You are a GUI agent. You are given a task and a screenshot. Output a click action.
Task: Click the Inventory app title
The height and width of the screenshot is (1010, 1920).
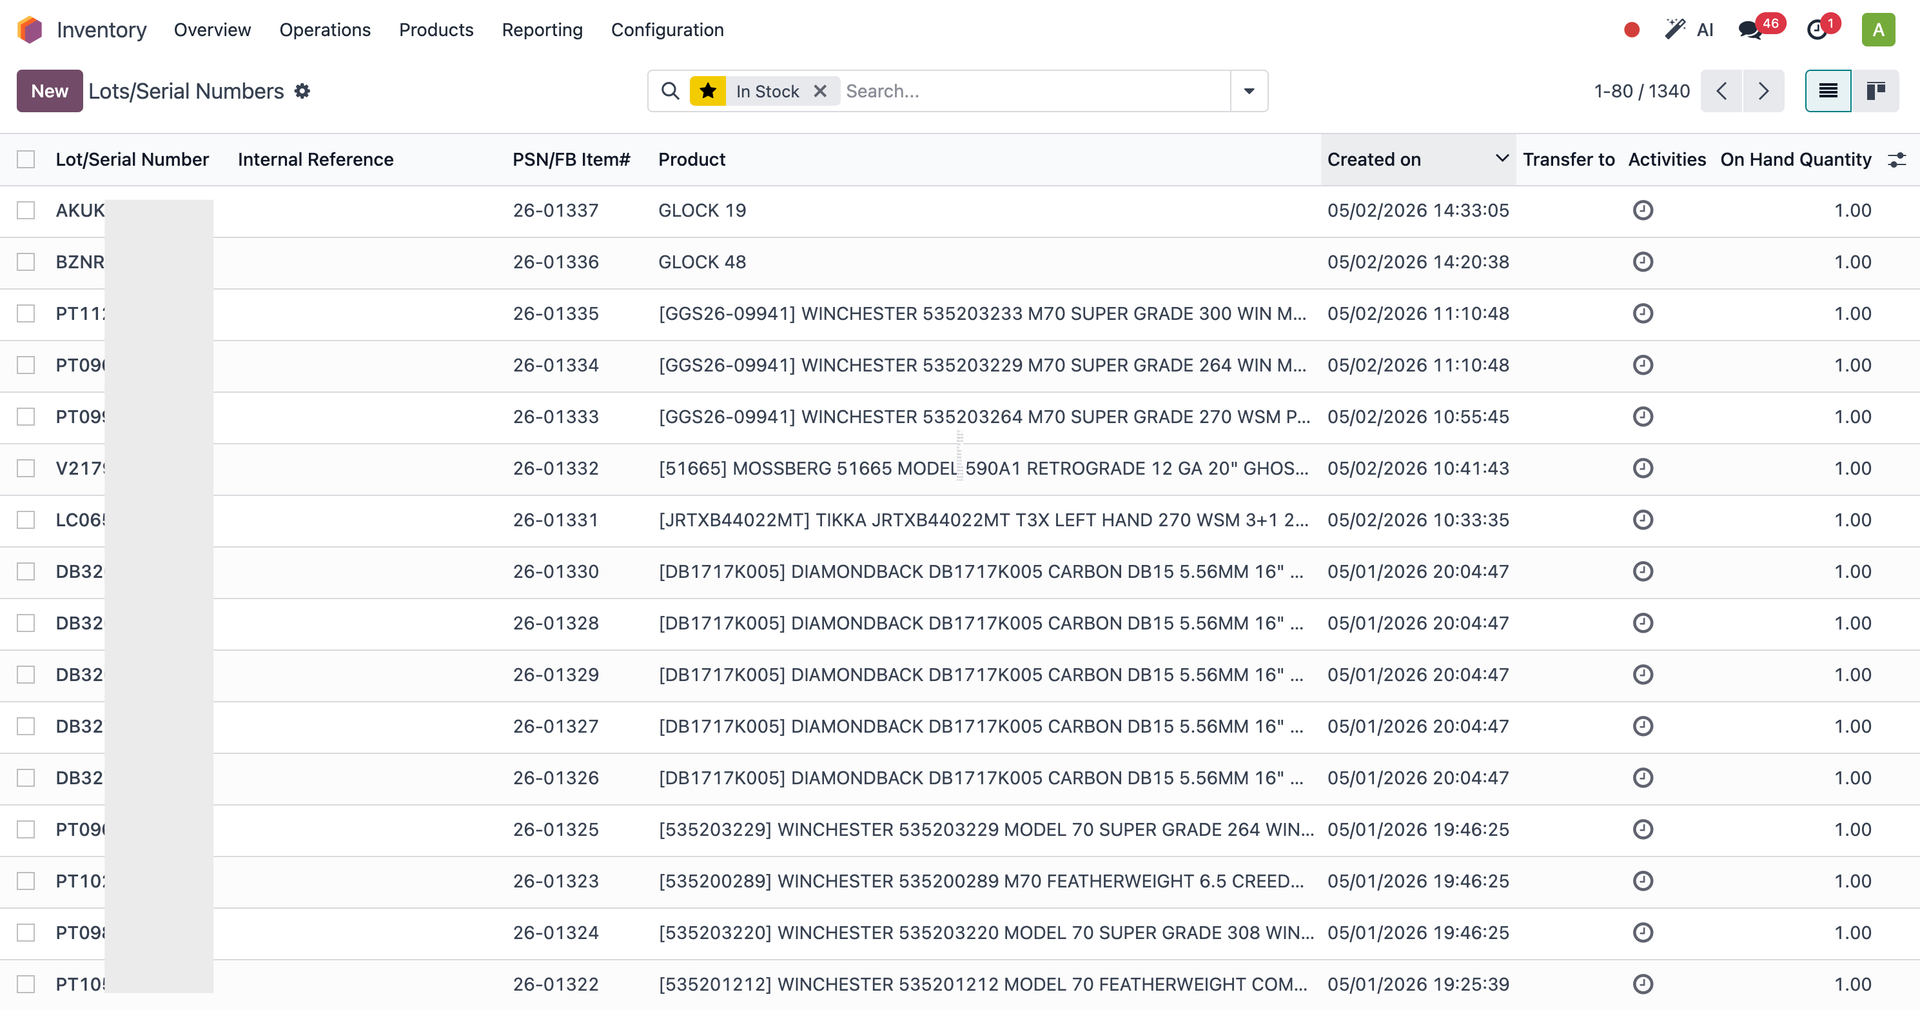point(101,30)
